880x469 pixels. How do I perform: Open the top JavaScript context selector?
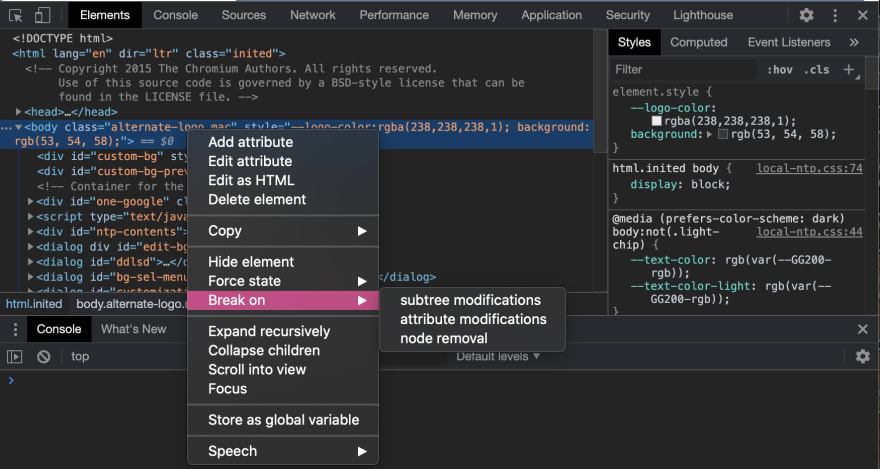(80, 356)
